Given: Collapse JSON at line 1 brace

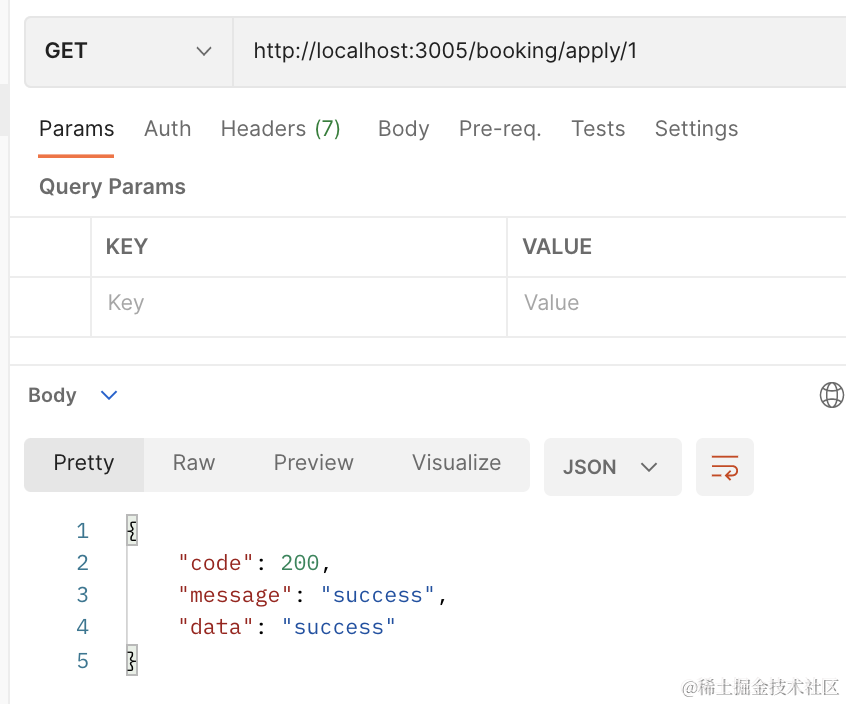Looking at the screenshot, I should click(132, 530).
